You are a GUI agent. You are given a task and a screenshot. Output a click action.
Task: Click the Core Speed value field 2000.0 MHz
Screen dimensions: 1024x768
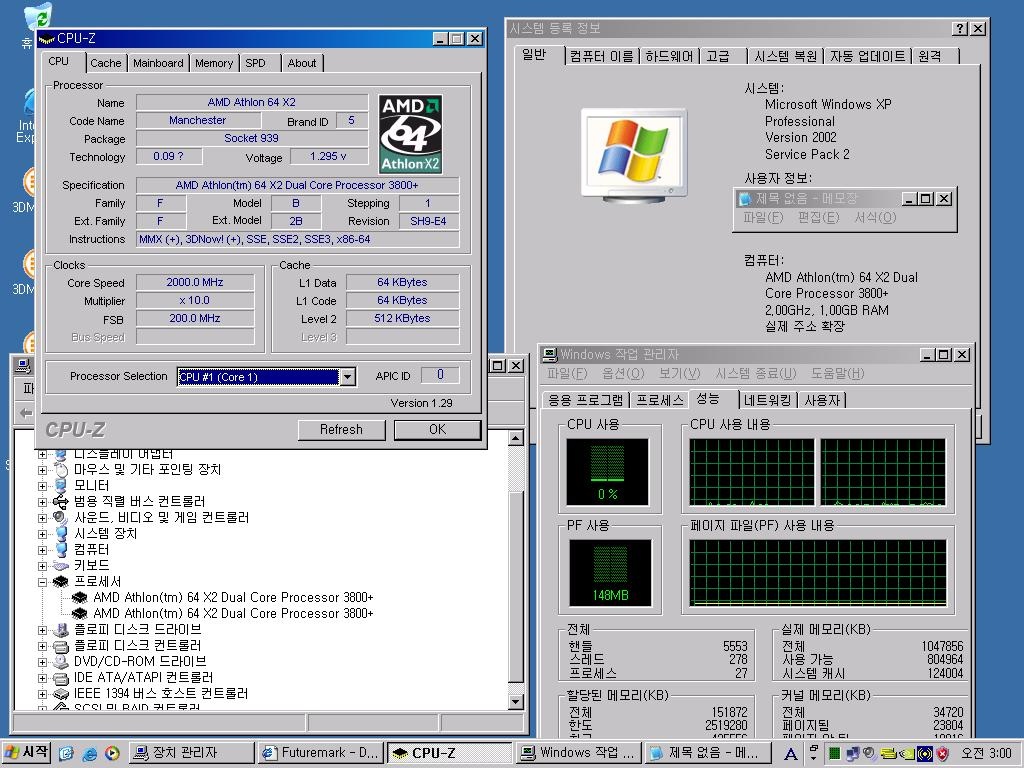195,282
